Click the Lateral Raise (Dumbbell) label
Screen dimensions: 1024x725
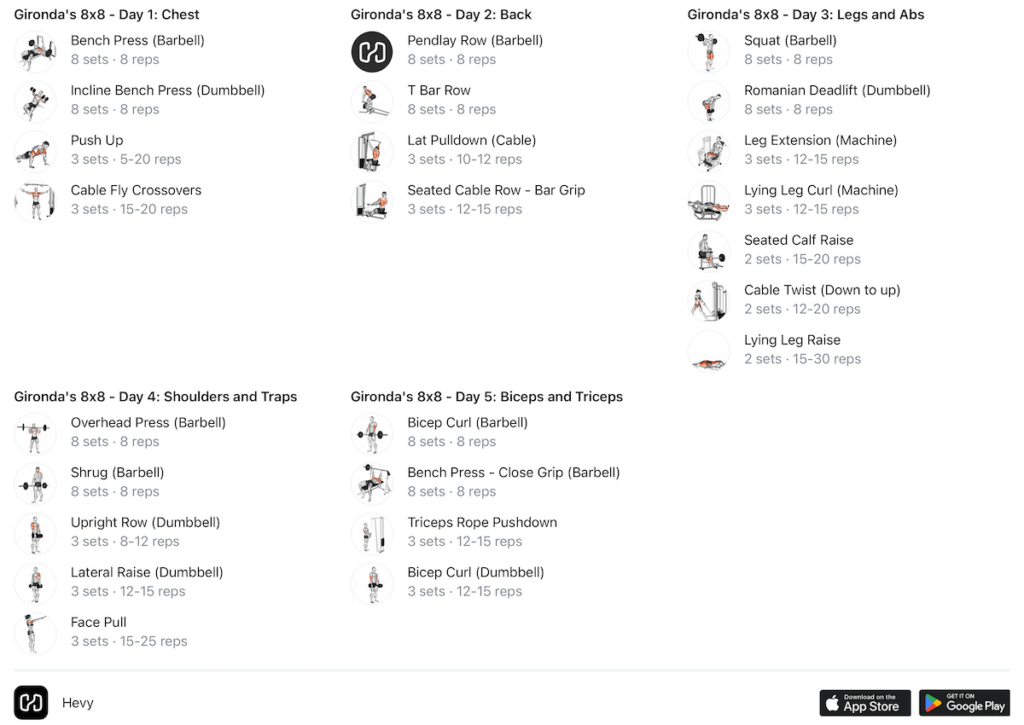tap(147, 572)
